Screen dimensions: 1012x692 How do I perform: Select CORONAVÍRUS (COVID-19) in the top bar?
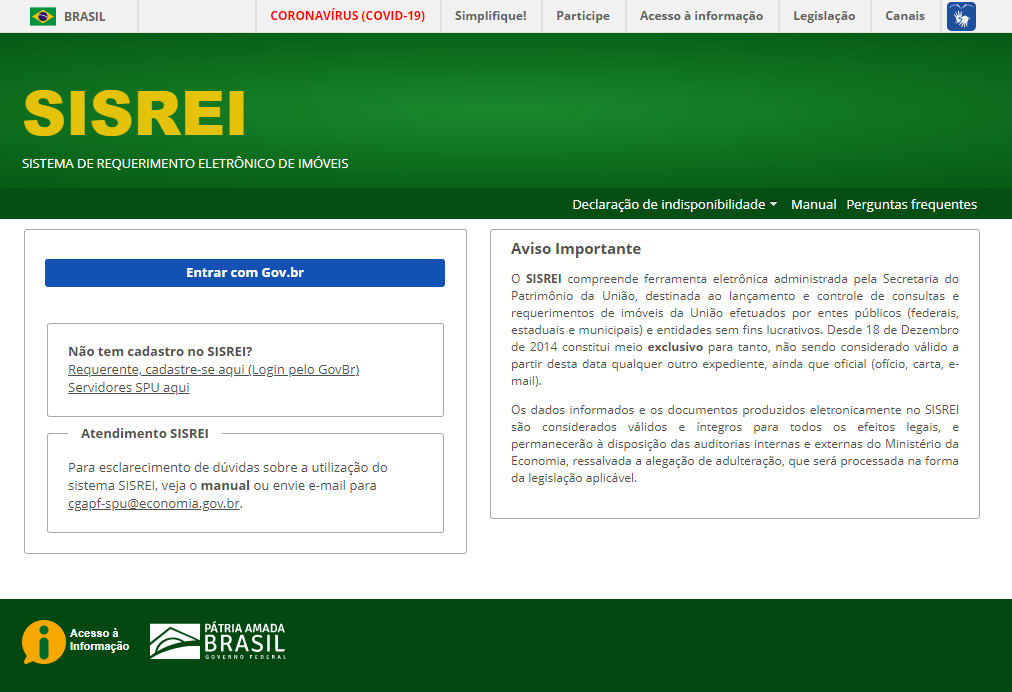pos(347,16)
